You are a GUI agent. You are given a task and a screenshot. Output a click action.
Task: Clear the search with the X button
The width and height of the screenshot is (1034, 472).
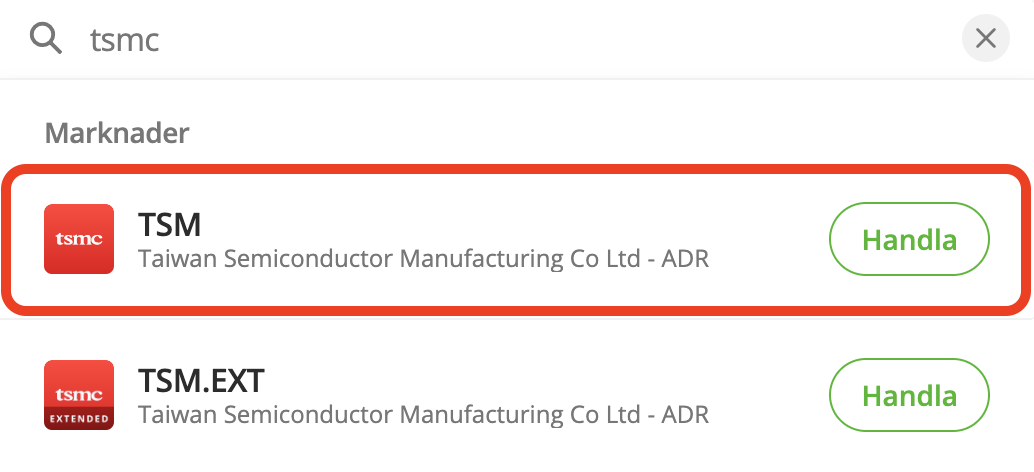[985, 39]
